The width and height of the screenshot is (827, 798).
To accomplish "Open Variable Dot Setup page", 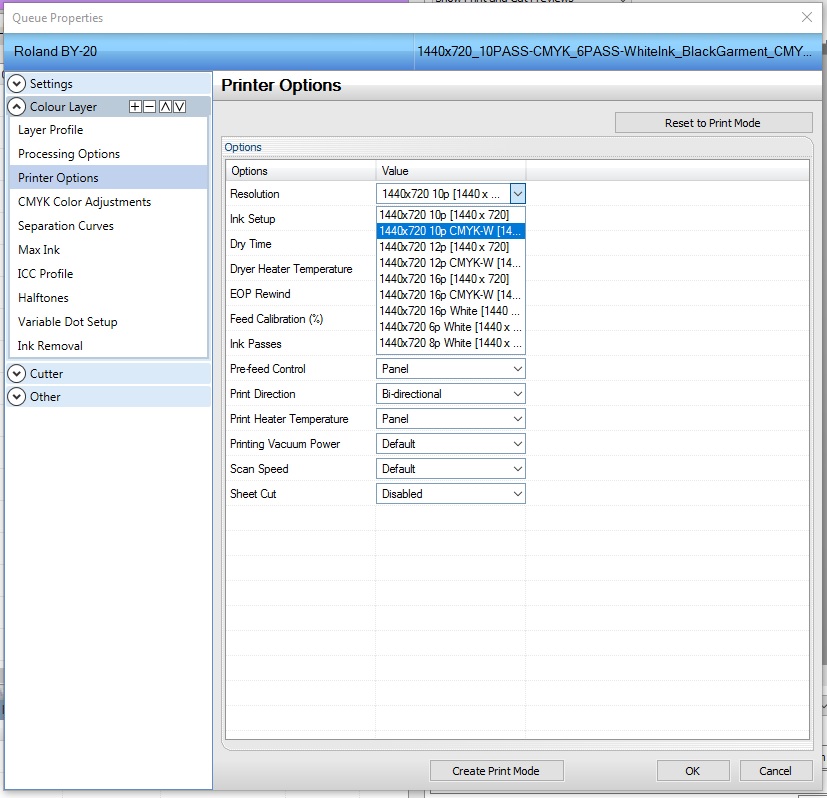I will 108,322.
